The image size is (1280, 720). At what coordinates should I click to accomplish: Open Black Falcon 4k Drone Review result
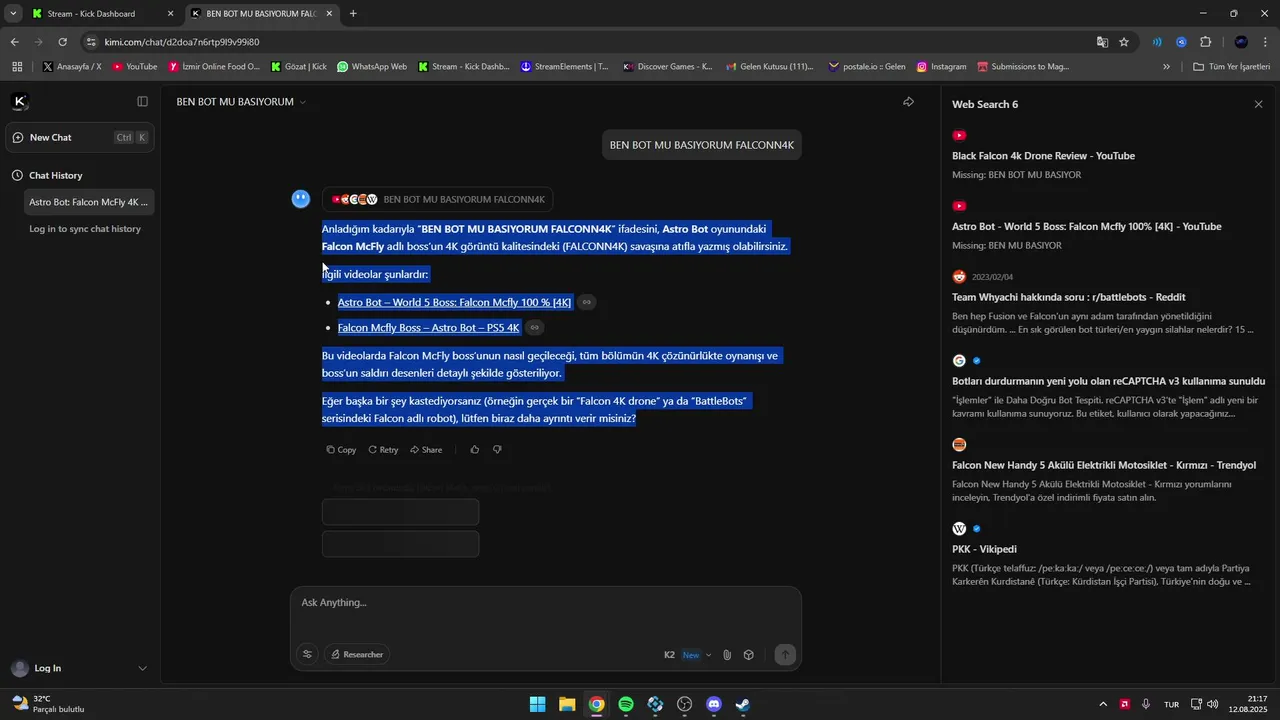coord(1043,156)
